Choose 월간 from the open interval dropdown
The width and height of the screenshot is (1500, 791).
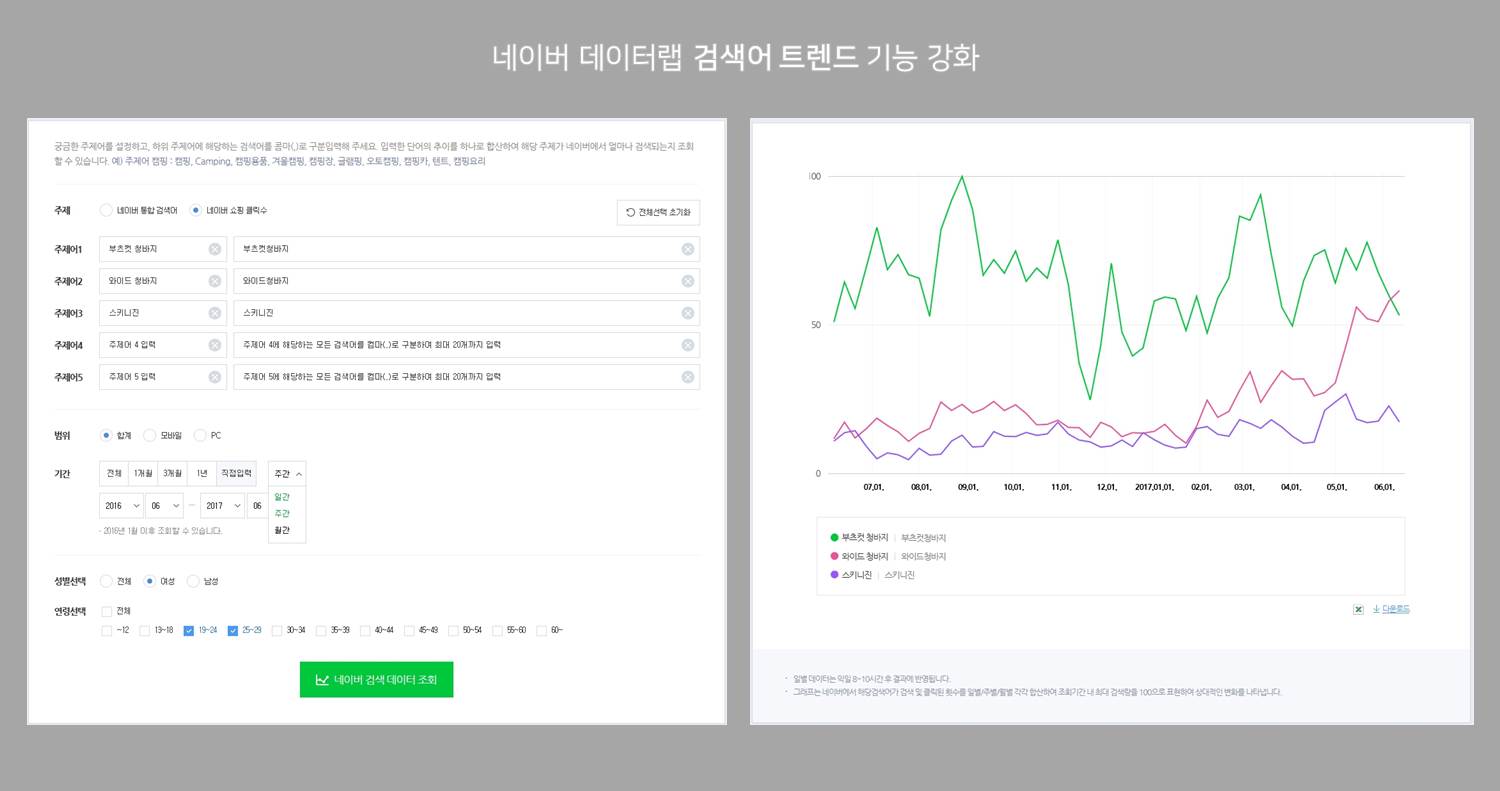(x=282, y=530)
